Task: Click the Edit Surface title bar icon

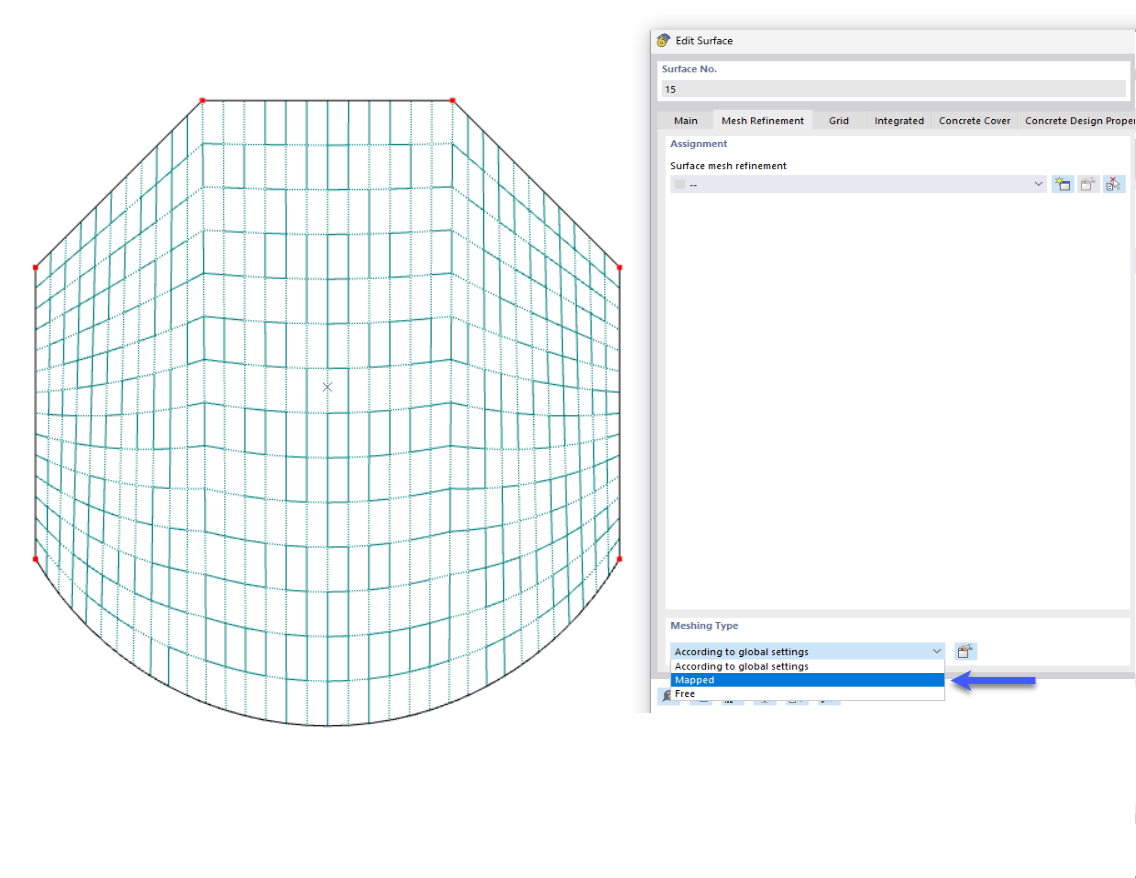Action: tap(662, 41)
